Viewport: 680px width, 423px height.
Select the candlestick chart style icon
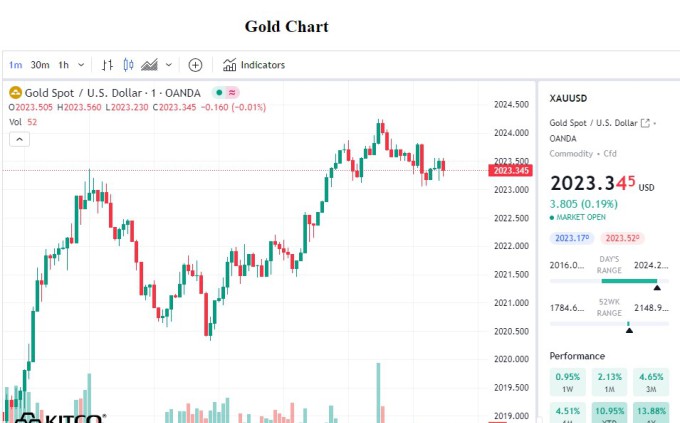pyautogui.click(x=128, y=65)
